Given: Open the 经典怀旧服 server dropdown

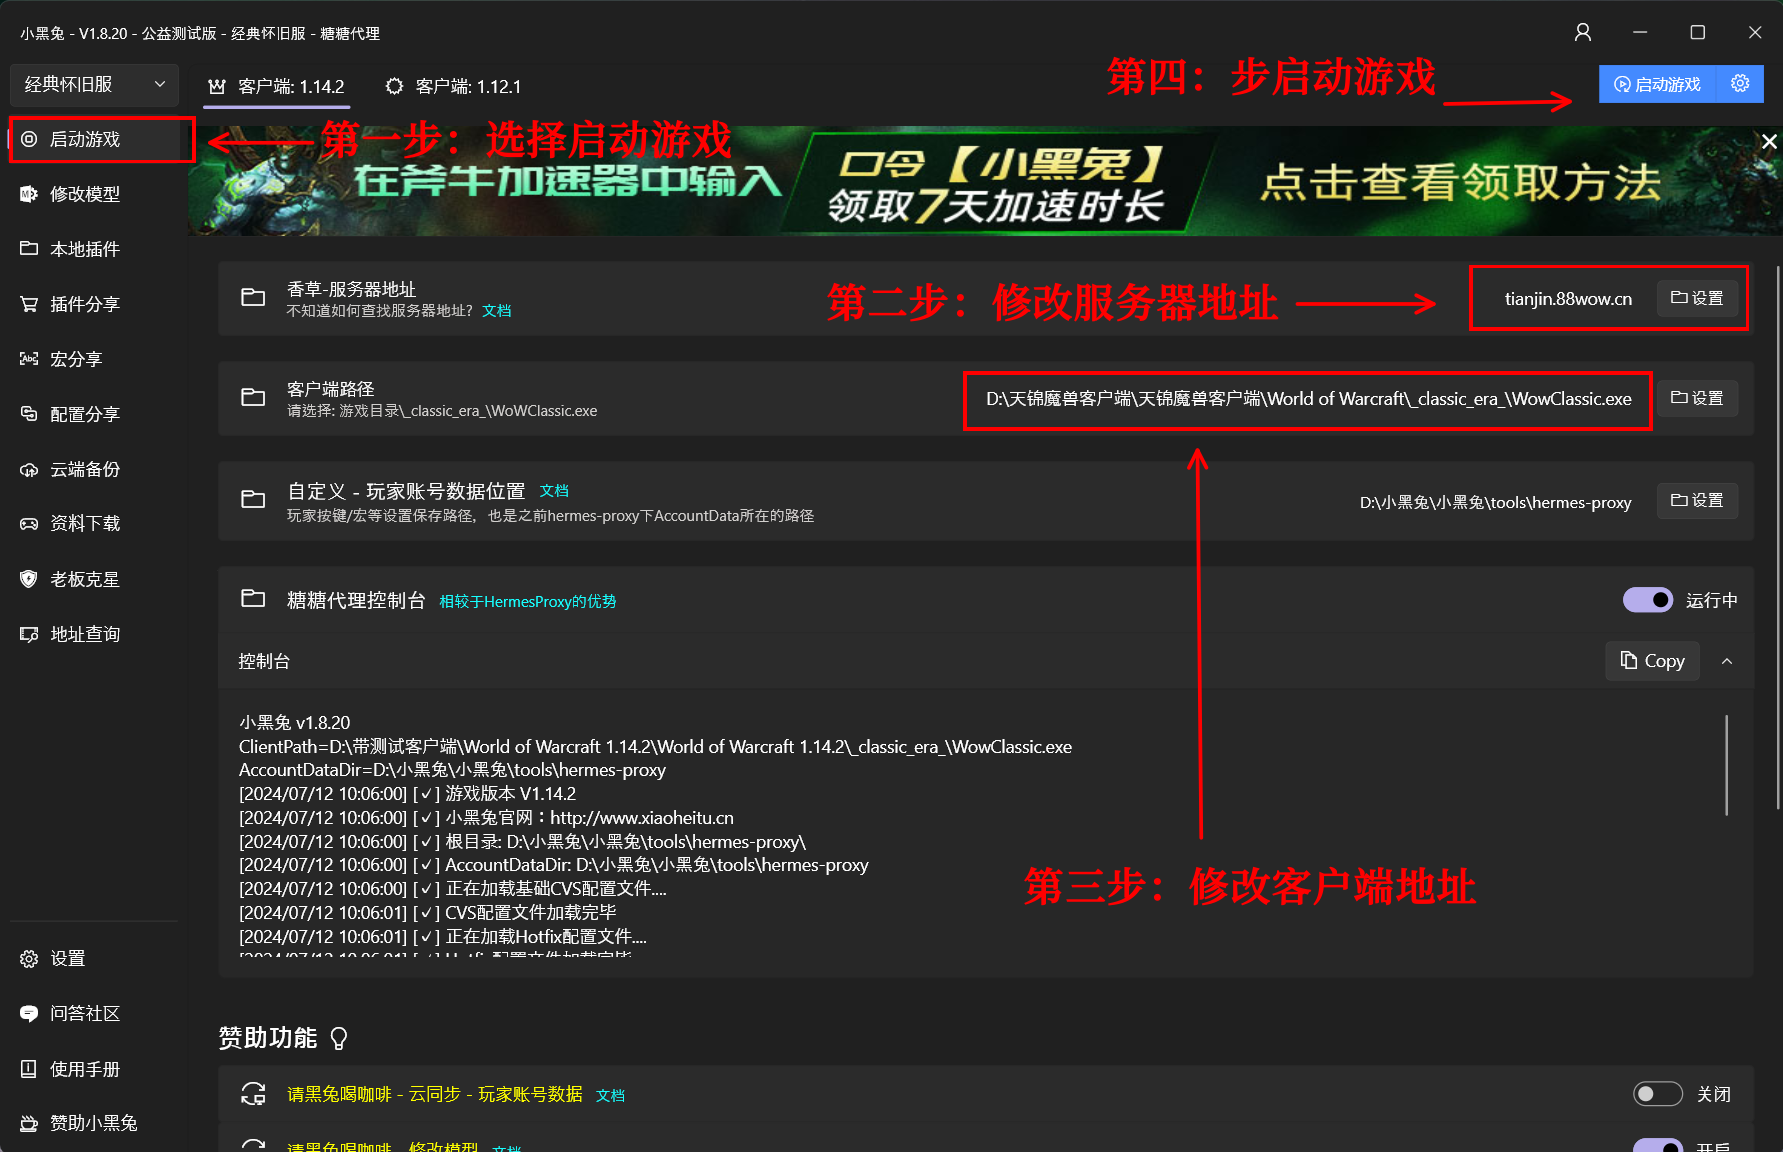Looking at the screenshot, I should (94, 85).
